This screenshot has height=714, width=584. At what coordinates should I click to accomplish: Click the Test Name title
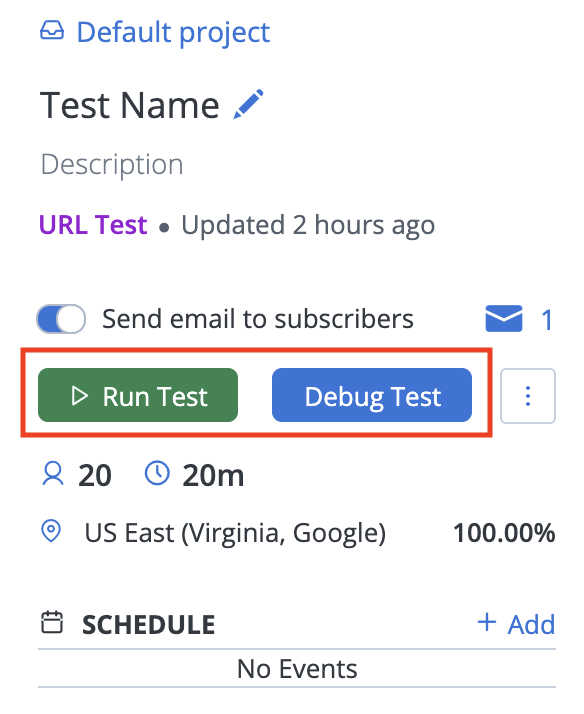pos(130,105)
